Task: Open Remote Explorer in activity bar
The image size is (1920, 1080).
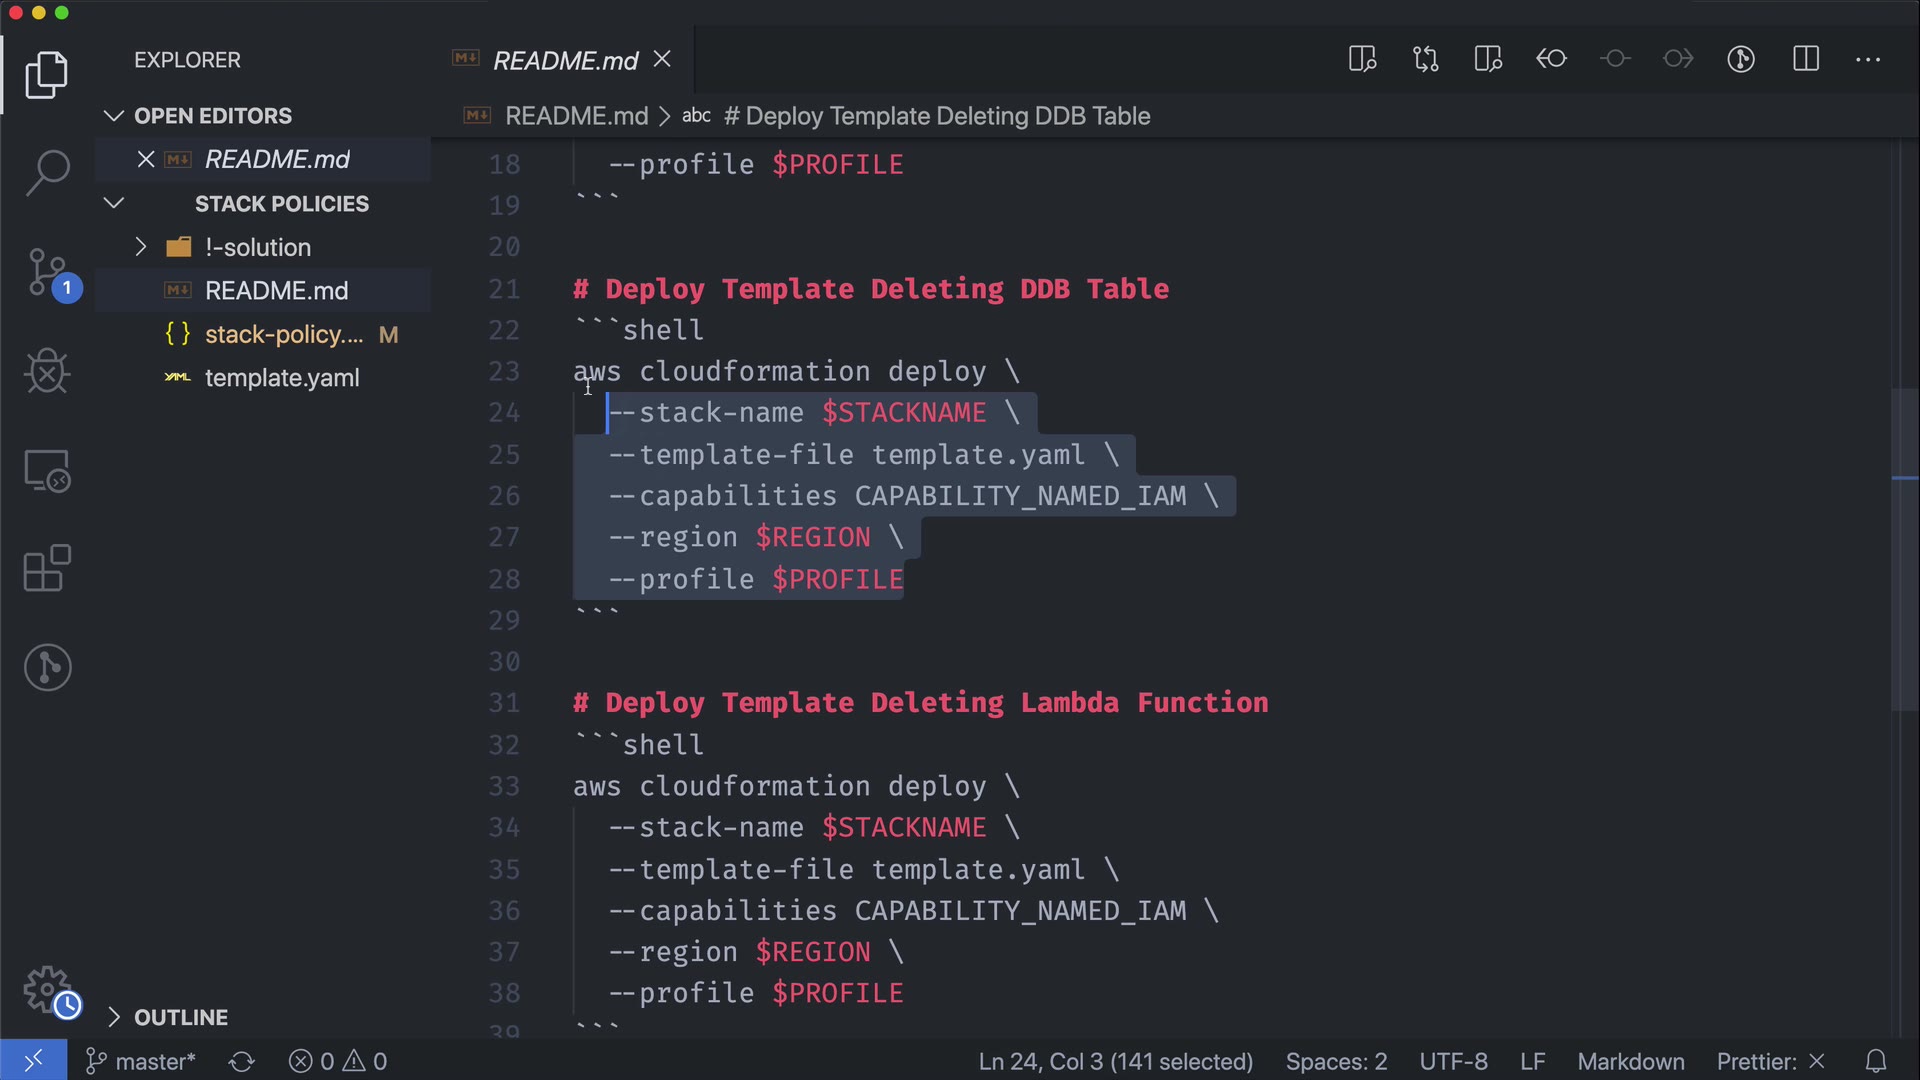Action: point(47,470)
